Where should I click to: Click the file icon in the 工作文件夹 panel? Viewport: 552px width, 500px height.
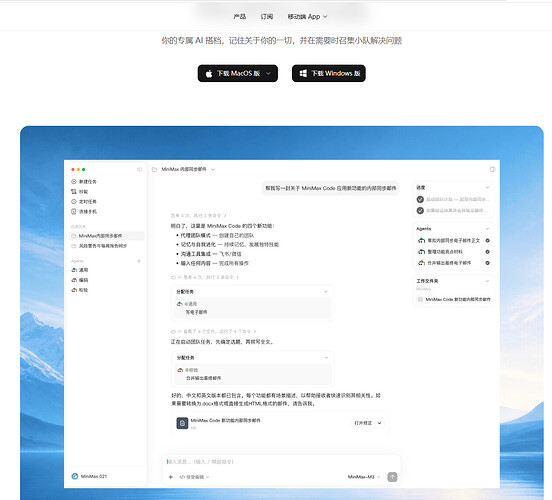pos(420,300)
